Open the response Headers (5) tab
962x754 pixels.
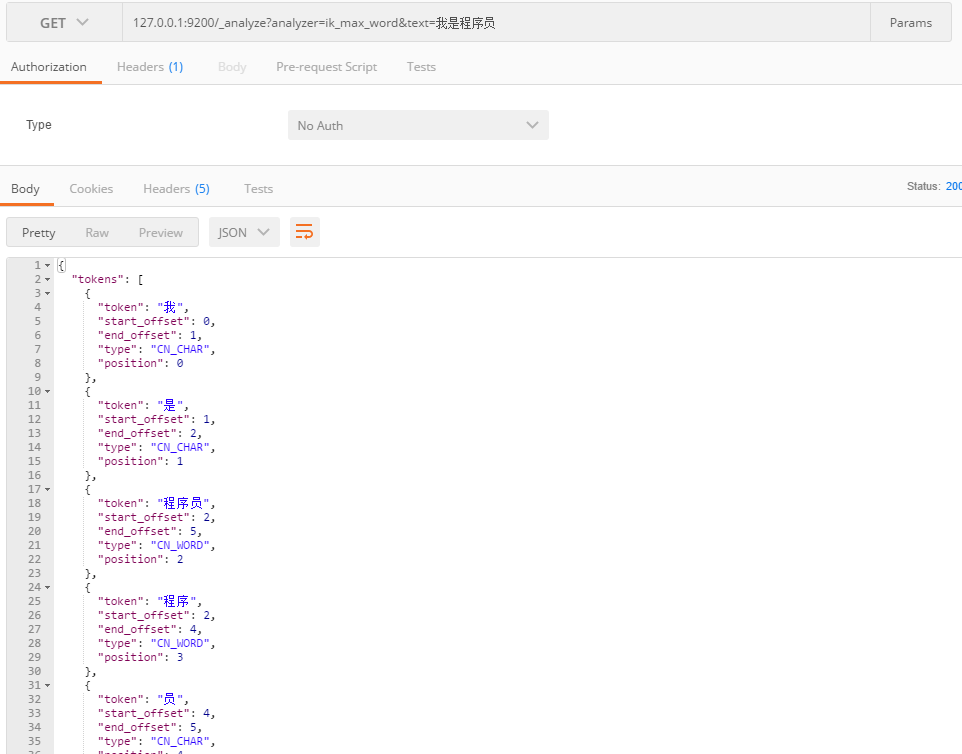pyautogui.click(x=176, y=189)
